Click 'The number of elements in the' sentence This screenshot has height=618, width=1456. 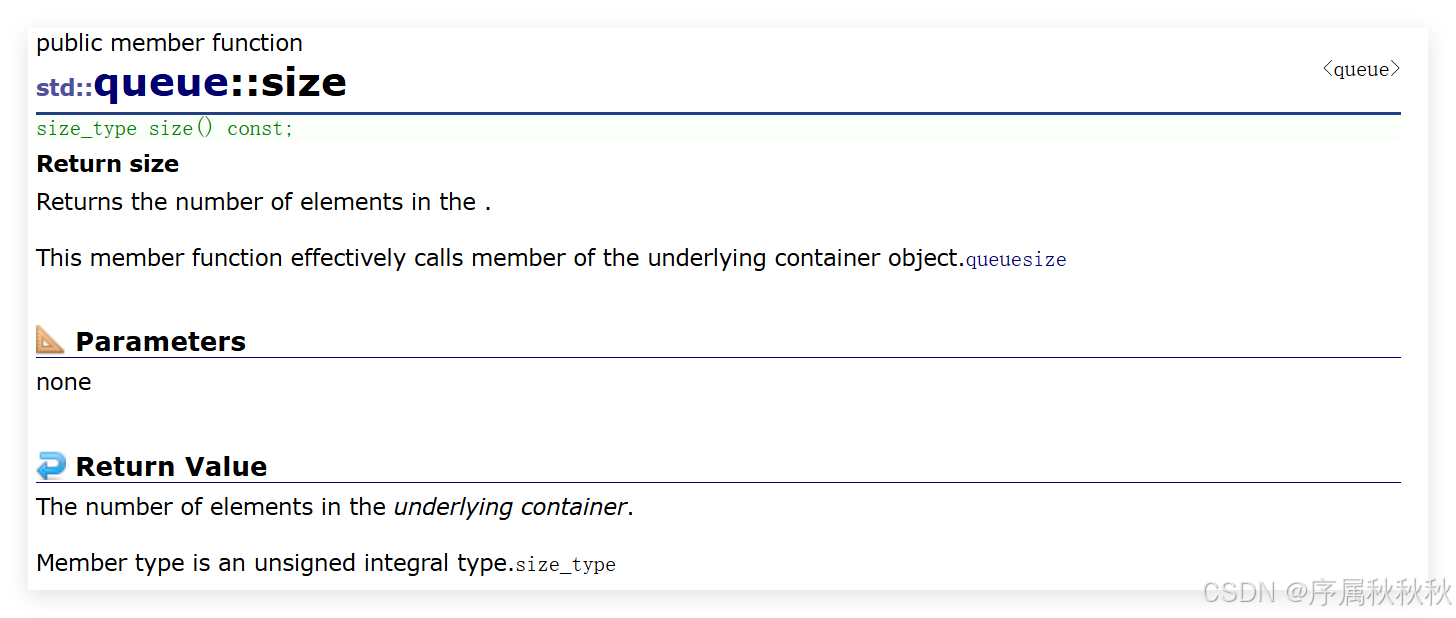[x=210, y=507]
